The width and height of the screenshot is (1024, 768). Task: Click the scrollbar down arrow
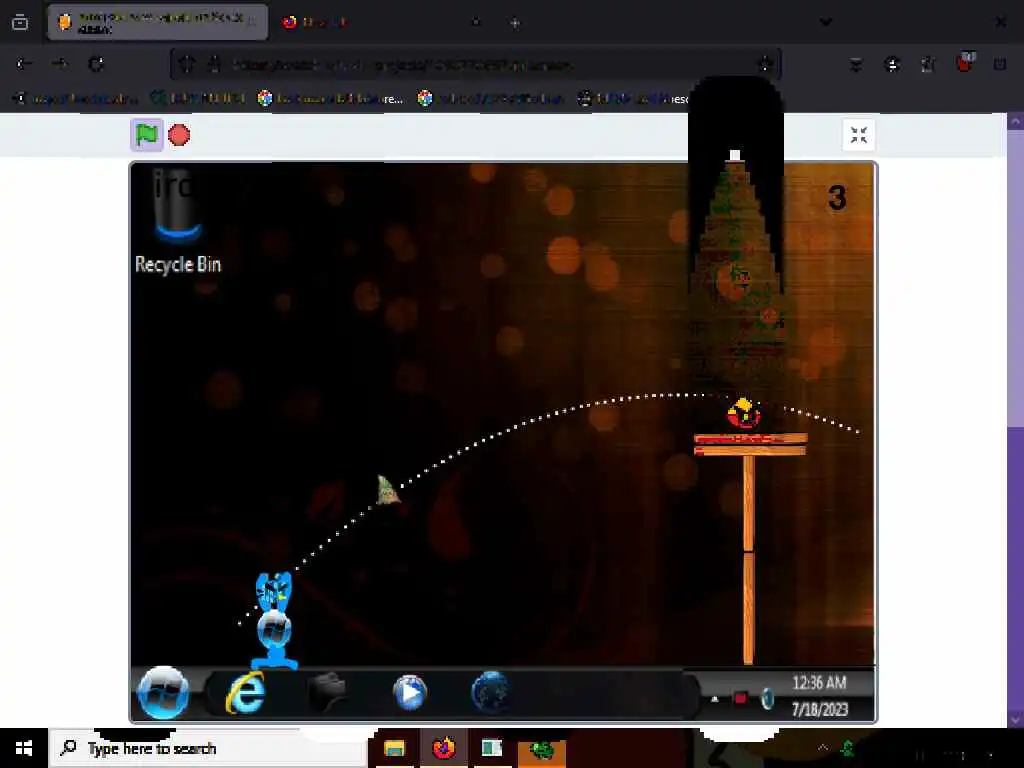(1016, 719)
